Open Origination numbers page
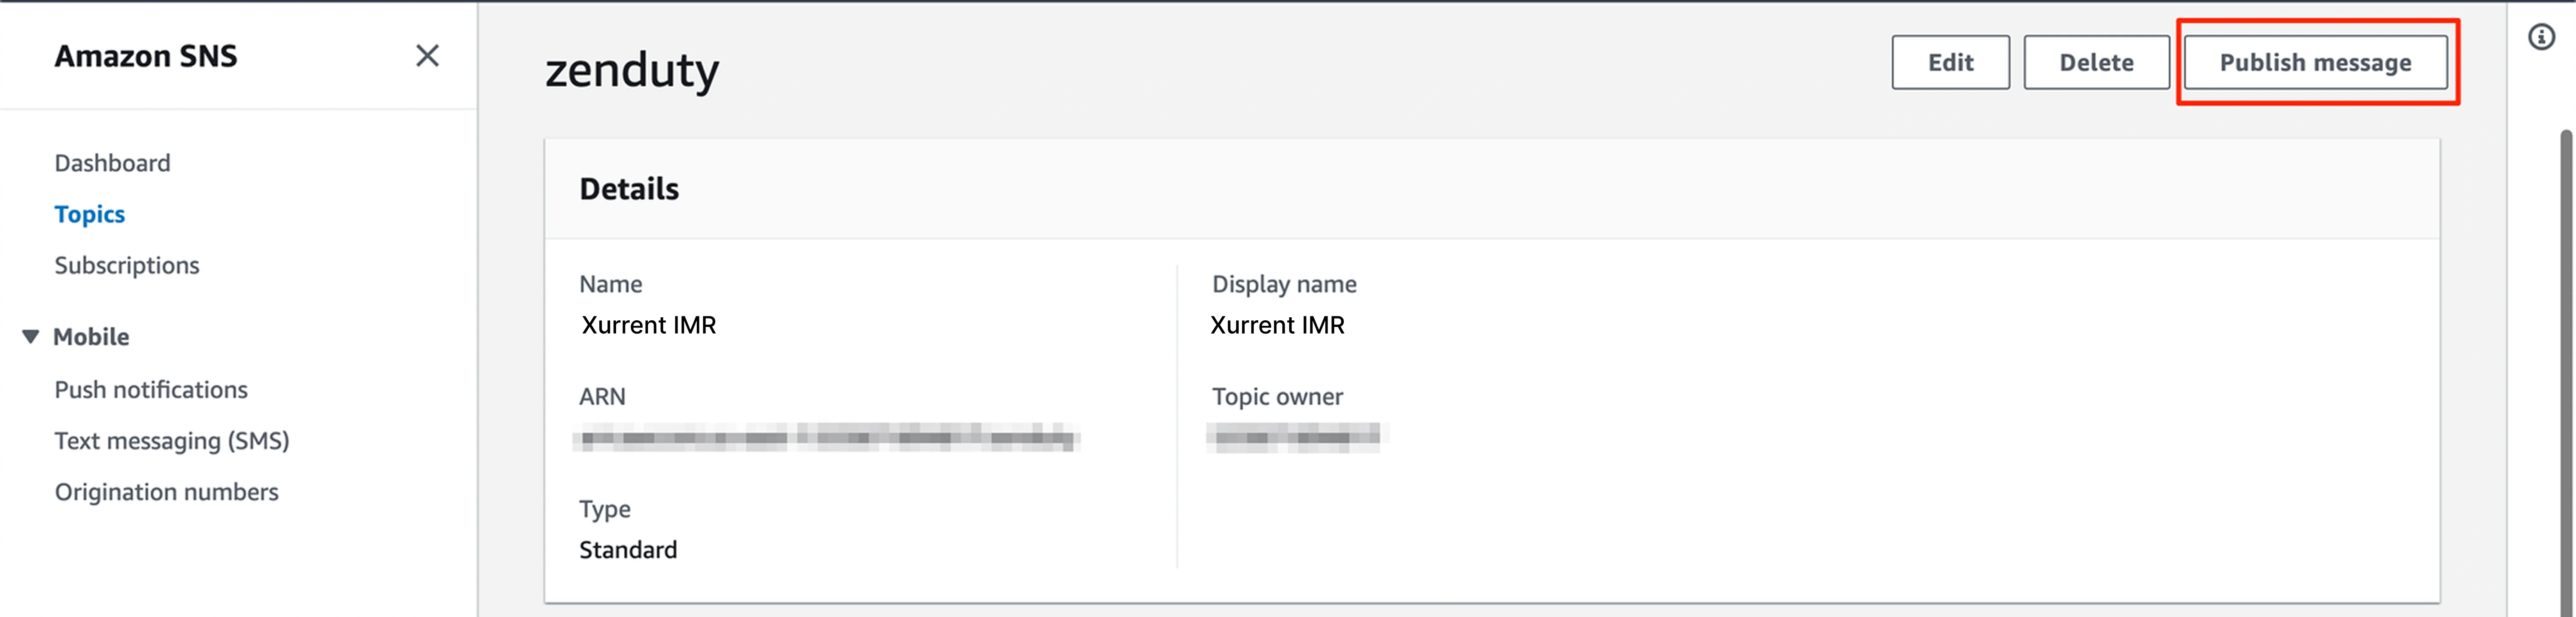The width and height of the screenshot is (2576, 617). tap(166, 492)
